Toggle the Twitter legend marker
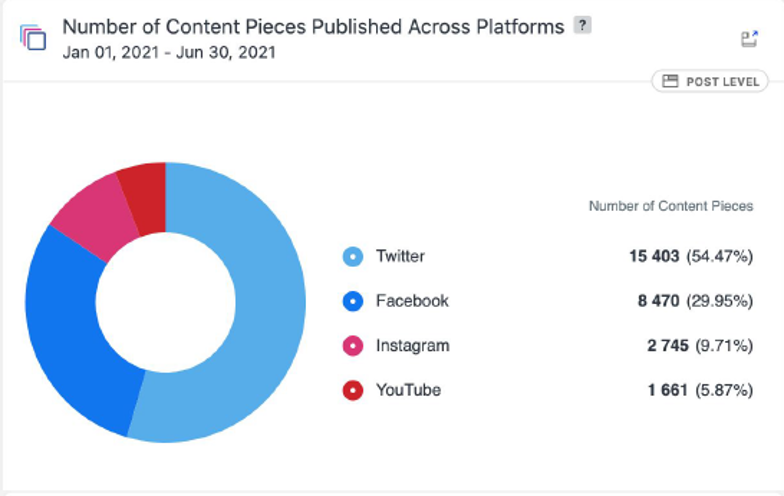The width and height of the screenshot is (784, 496). pyautogui.click(x=353, y=256)
